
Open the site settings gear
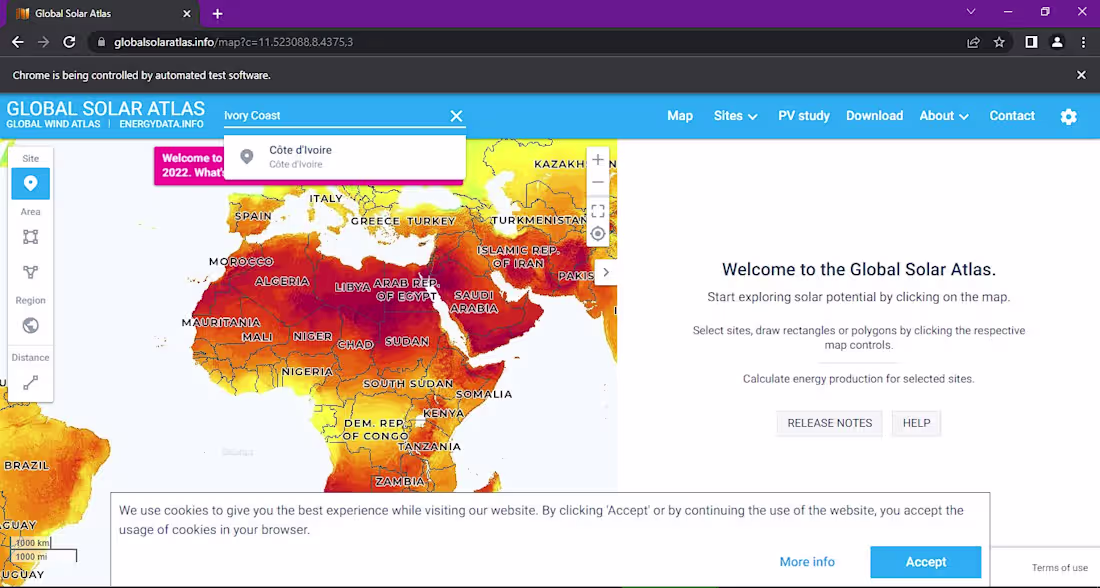tap(1068, 116)
